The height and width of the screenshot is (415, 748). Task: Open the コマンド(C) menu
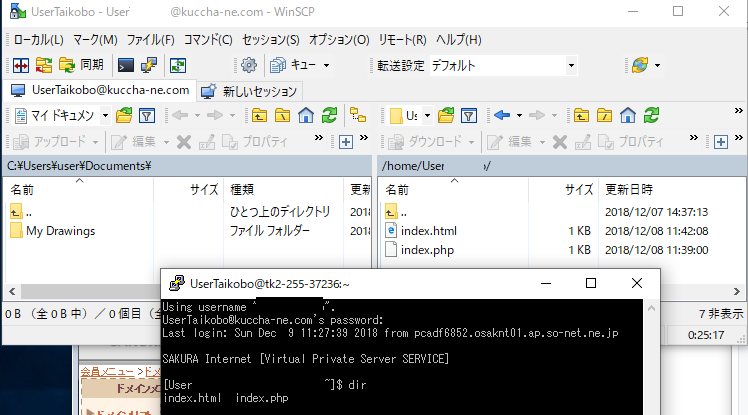(208, 40)
